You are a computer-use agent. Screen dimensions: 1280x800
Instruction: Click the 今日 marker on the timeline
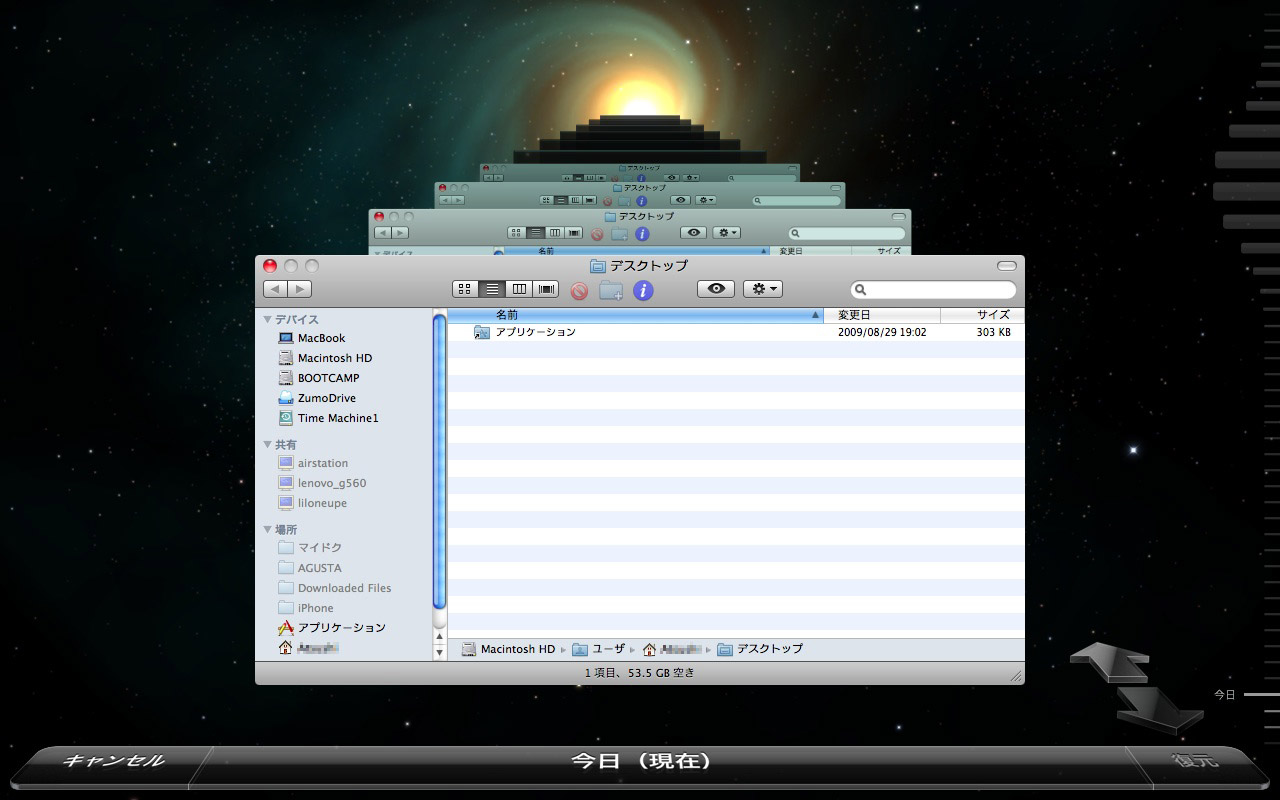(1225, 694)
